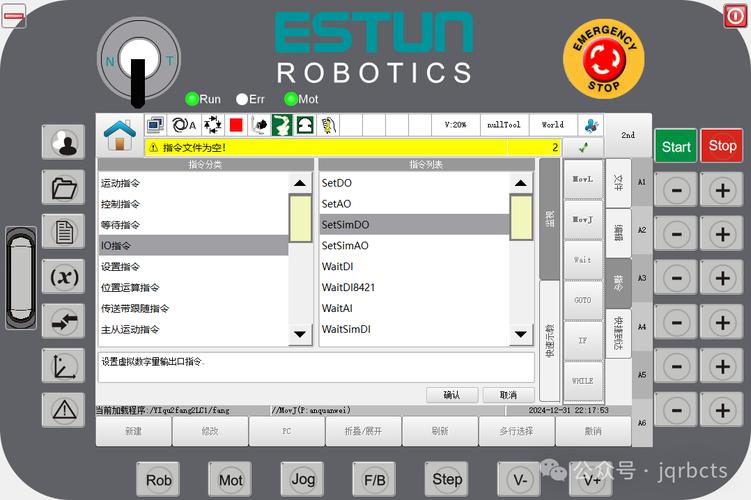Select SetAO instruction

point(414,204)
